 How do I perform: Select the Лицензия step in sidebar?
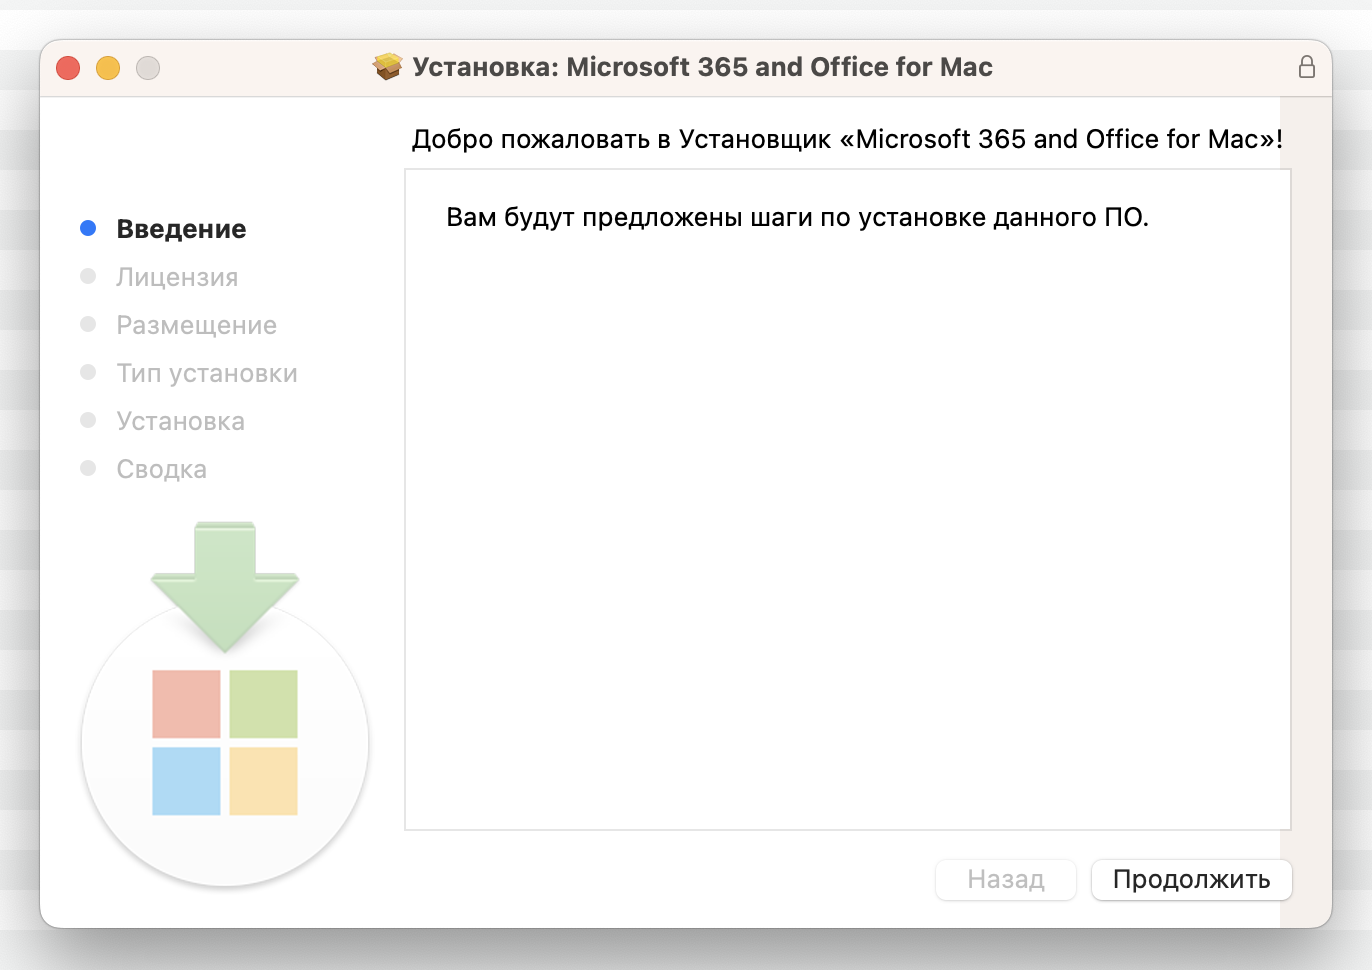pyautogui.click(x=177, y=277)
